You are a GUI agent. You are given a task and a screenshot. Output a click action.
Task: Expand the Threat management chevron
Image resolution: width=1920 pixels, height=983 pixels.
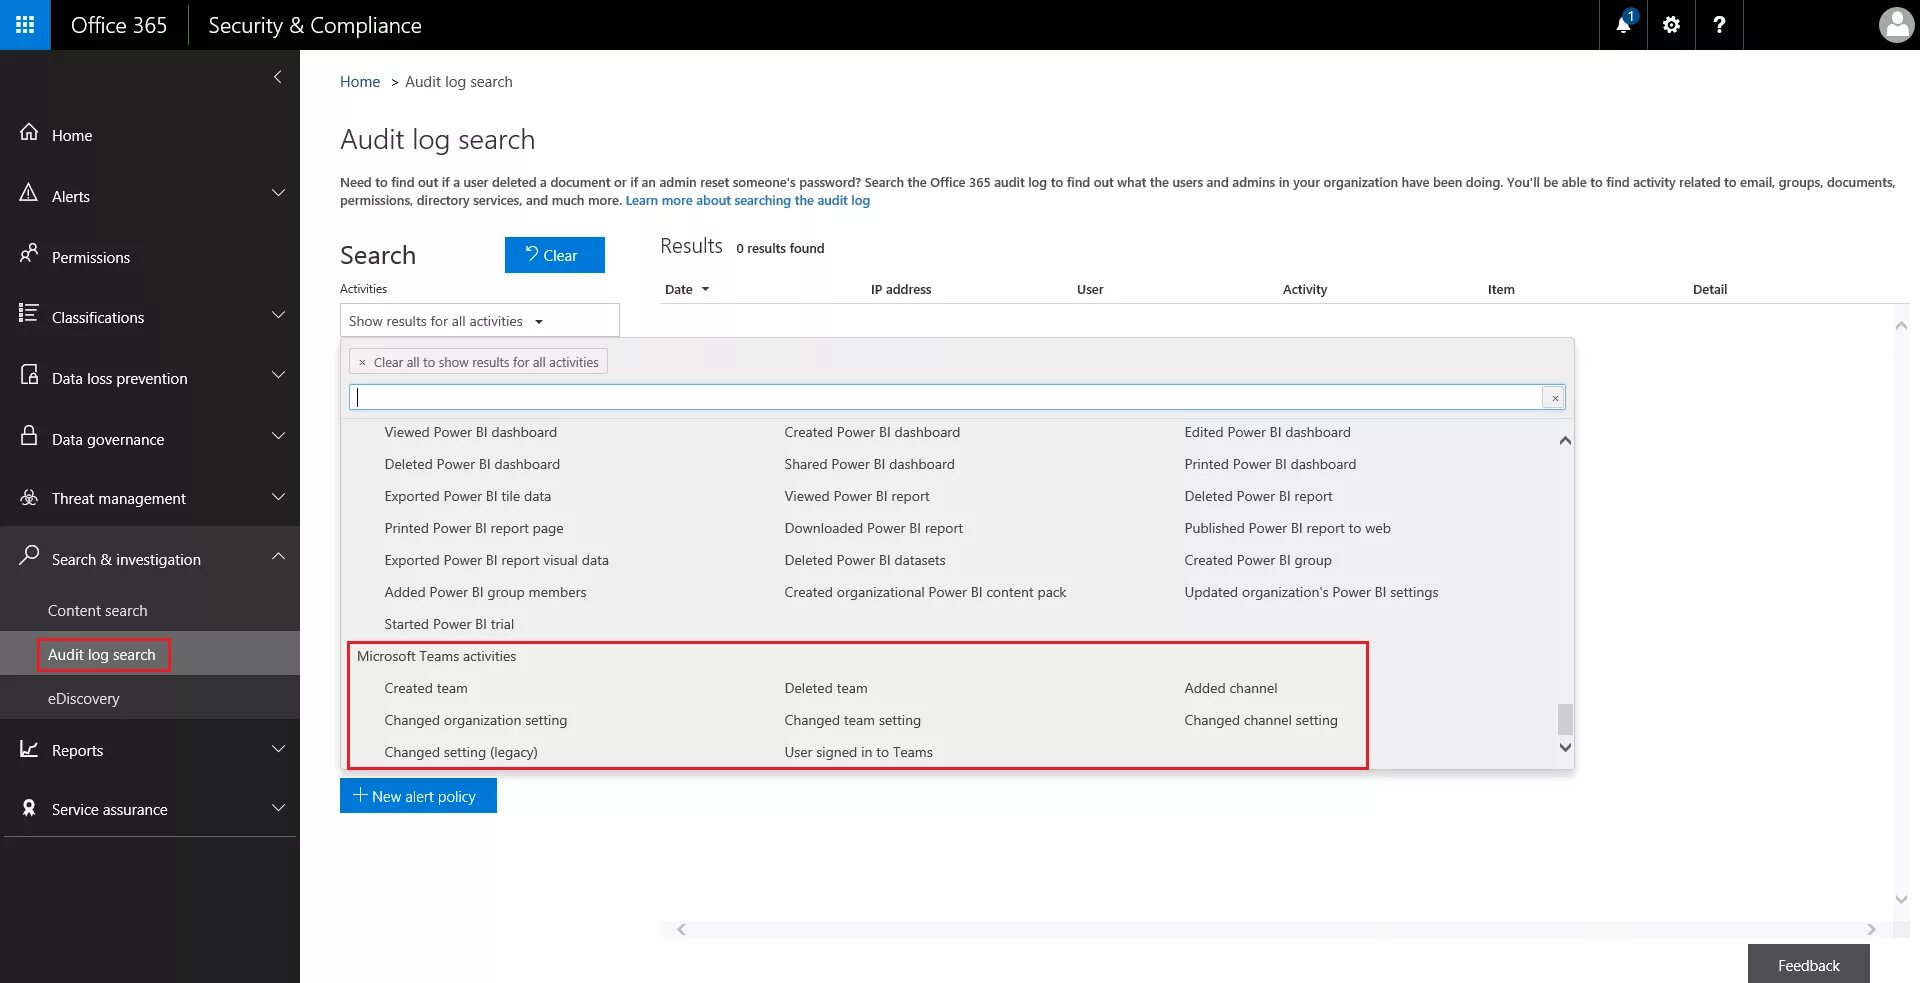tap(278, 497)
